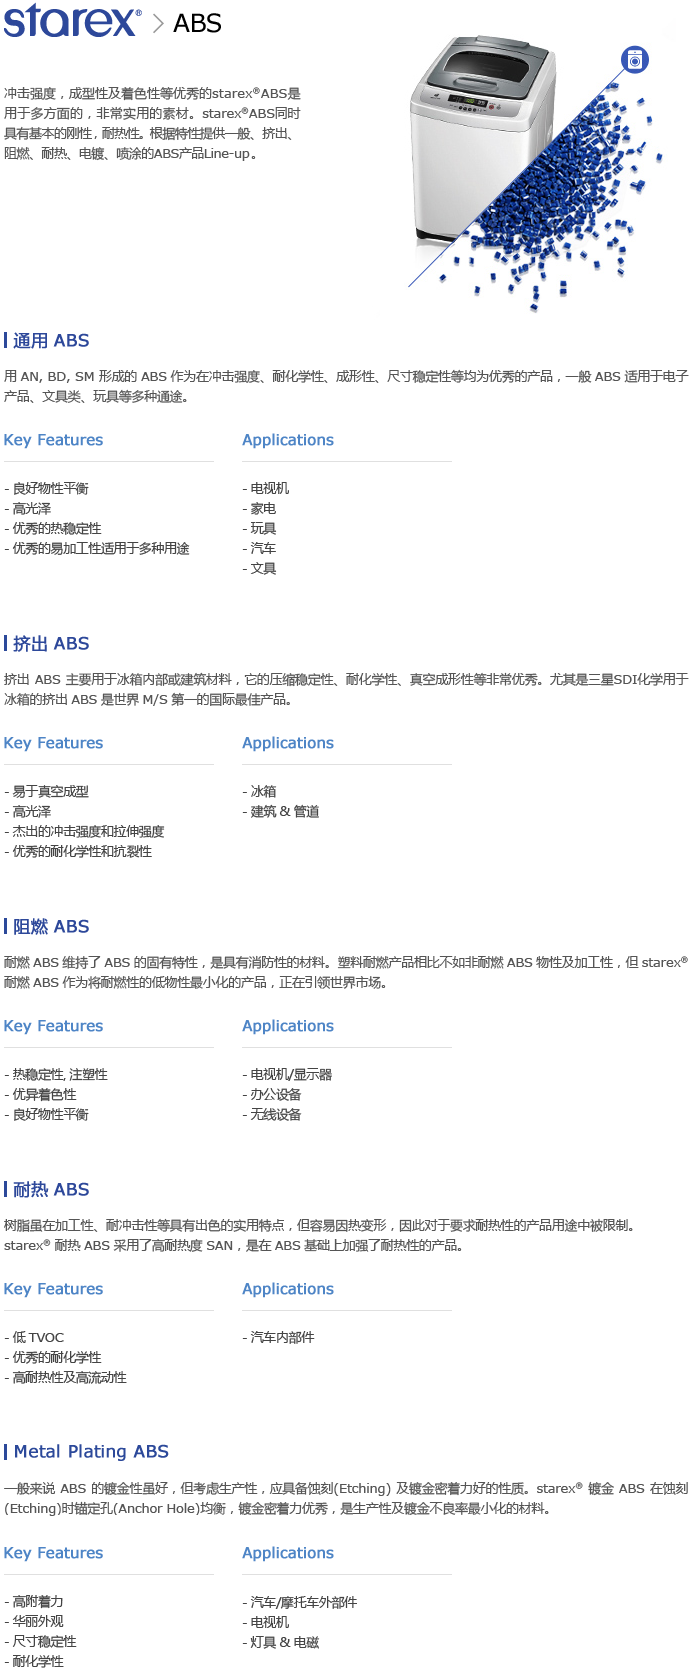693x1674 pixels.
Task: Click the 耐热 ABS section heading
Action: point(51,1190)
